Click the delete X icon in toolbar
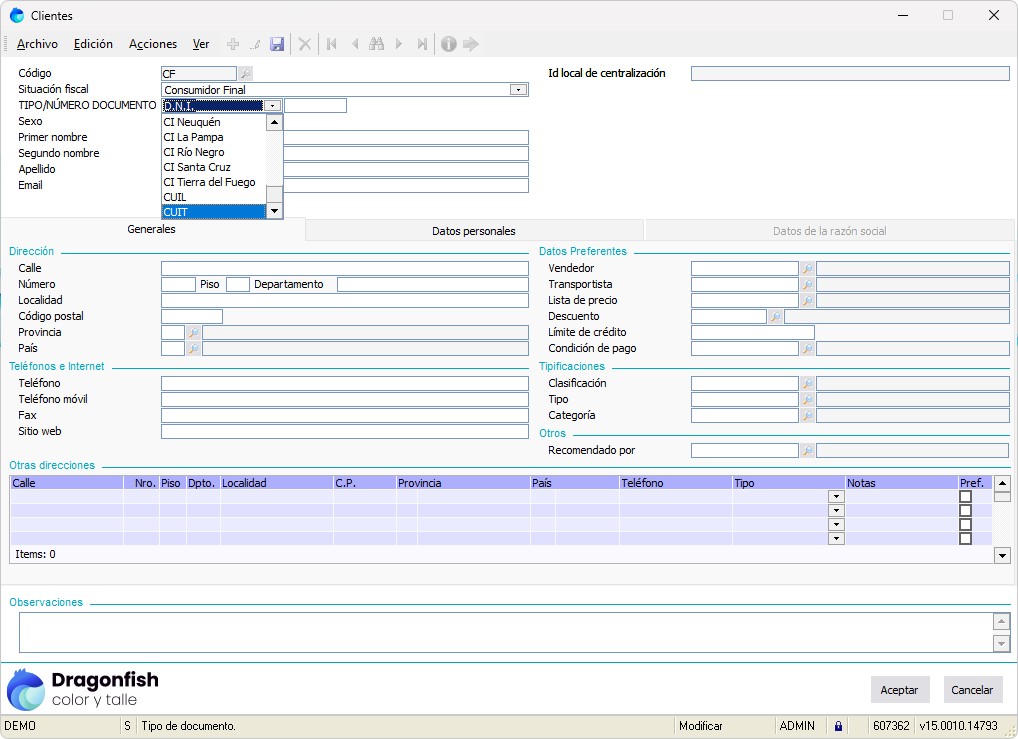The width and height of the screenshot is (1018, 739). pos(305,44)
